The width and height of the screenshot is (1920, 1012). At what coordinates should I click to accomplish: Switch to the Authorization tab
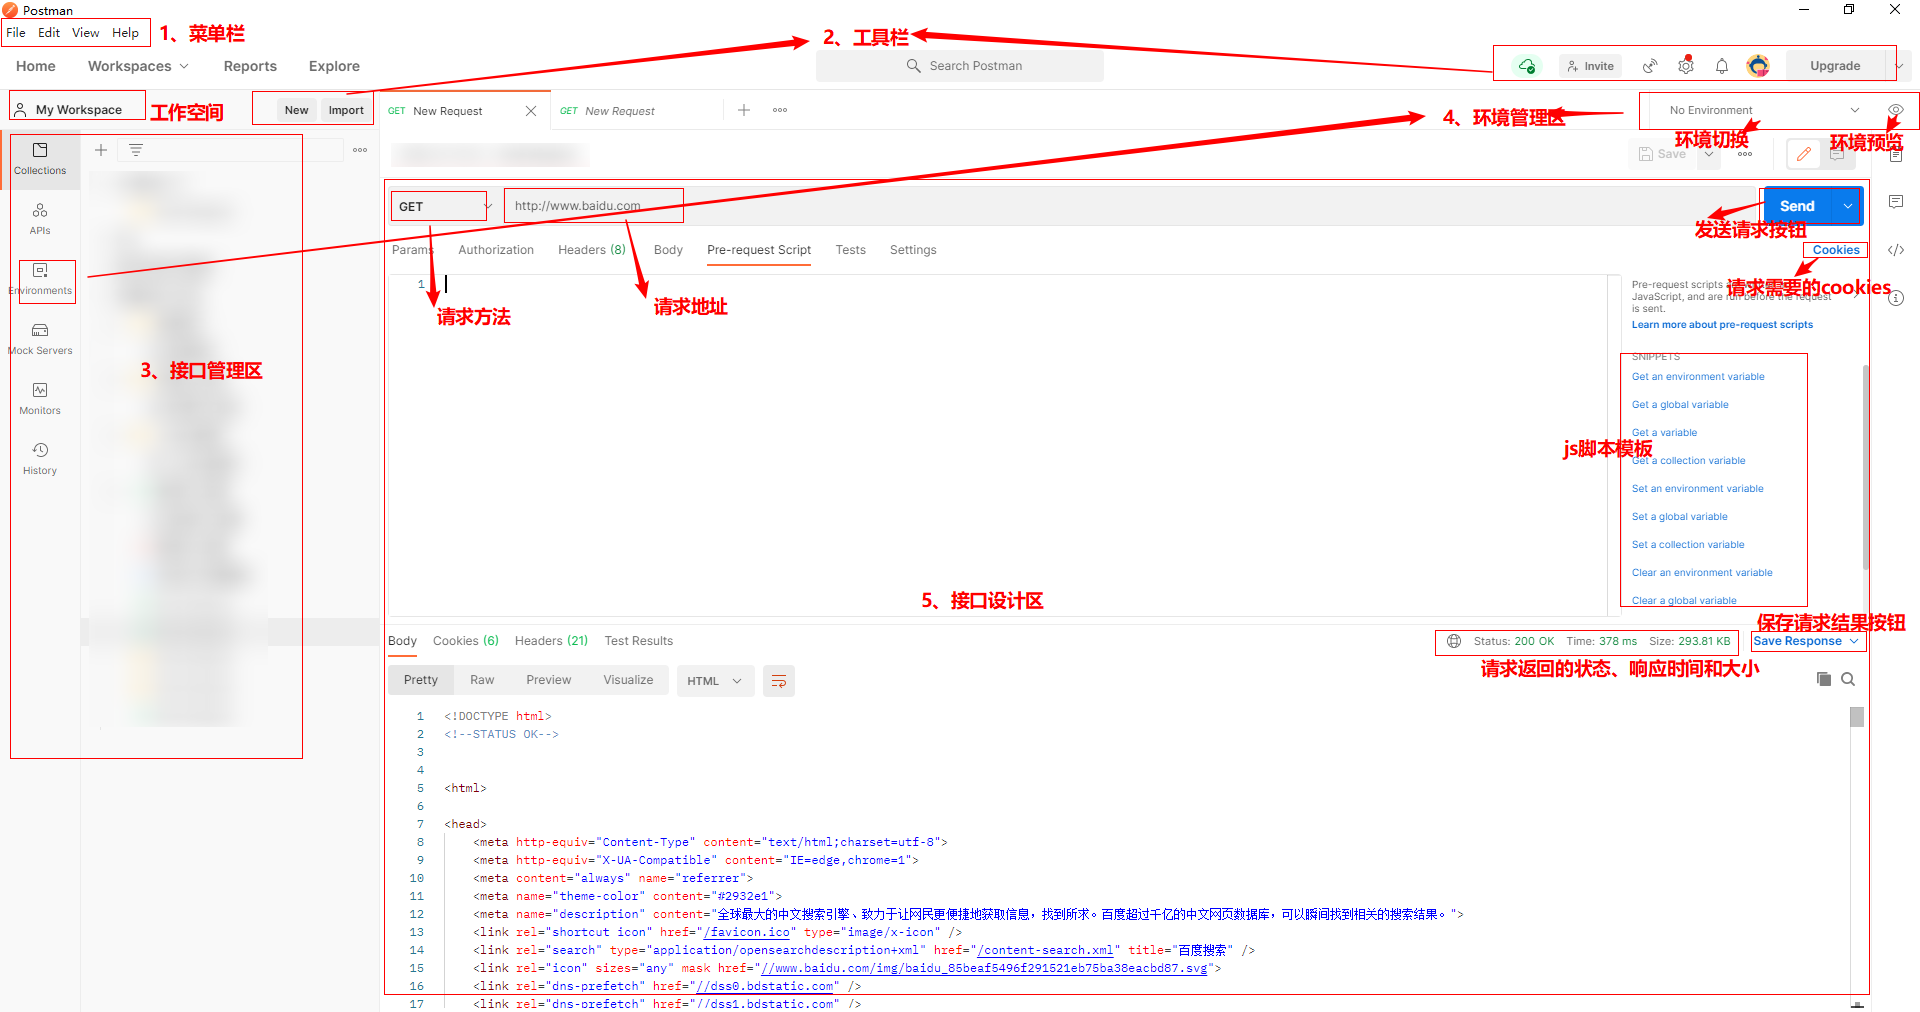pos(496,250)
